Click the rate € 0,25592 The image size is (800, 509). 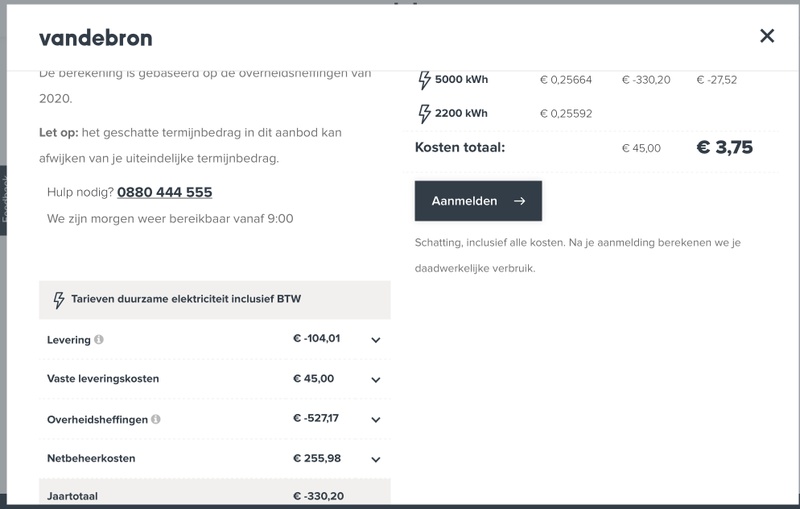tap(566, 113)
